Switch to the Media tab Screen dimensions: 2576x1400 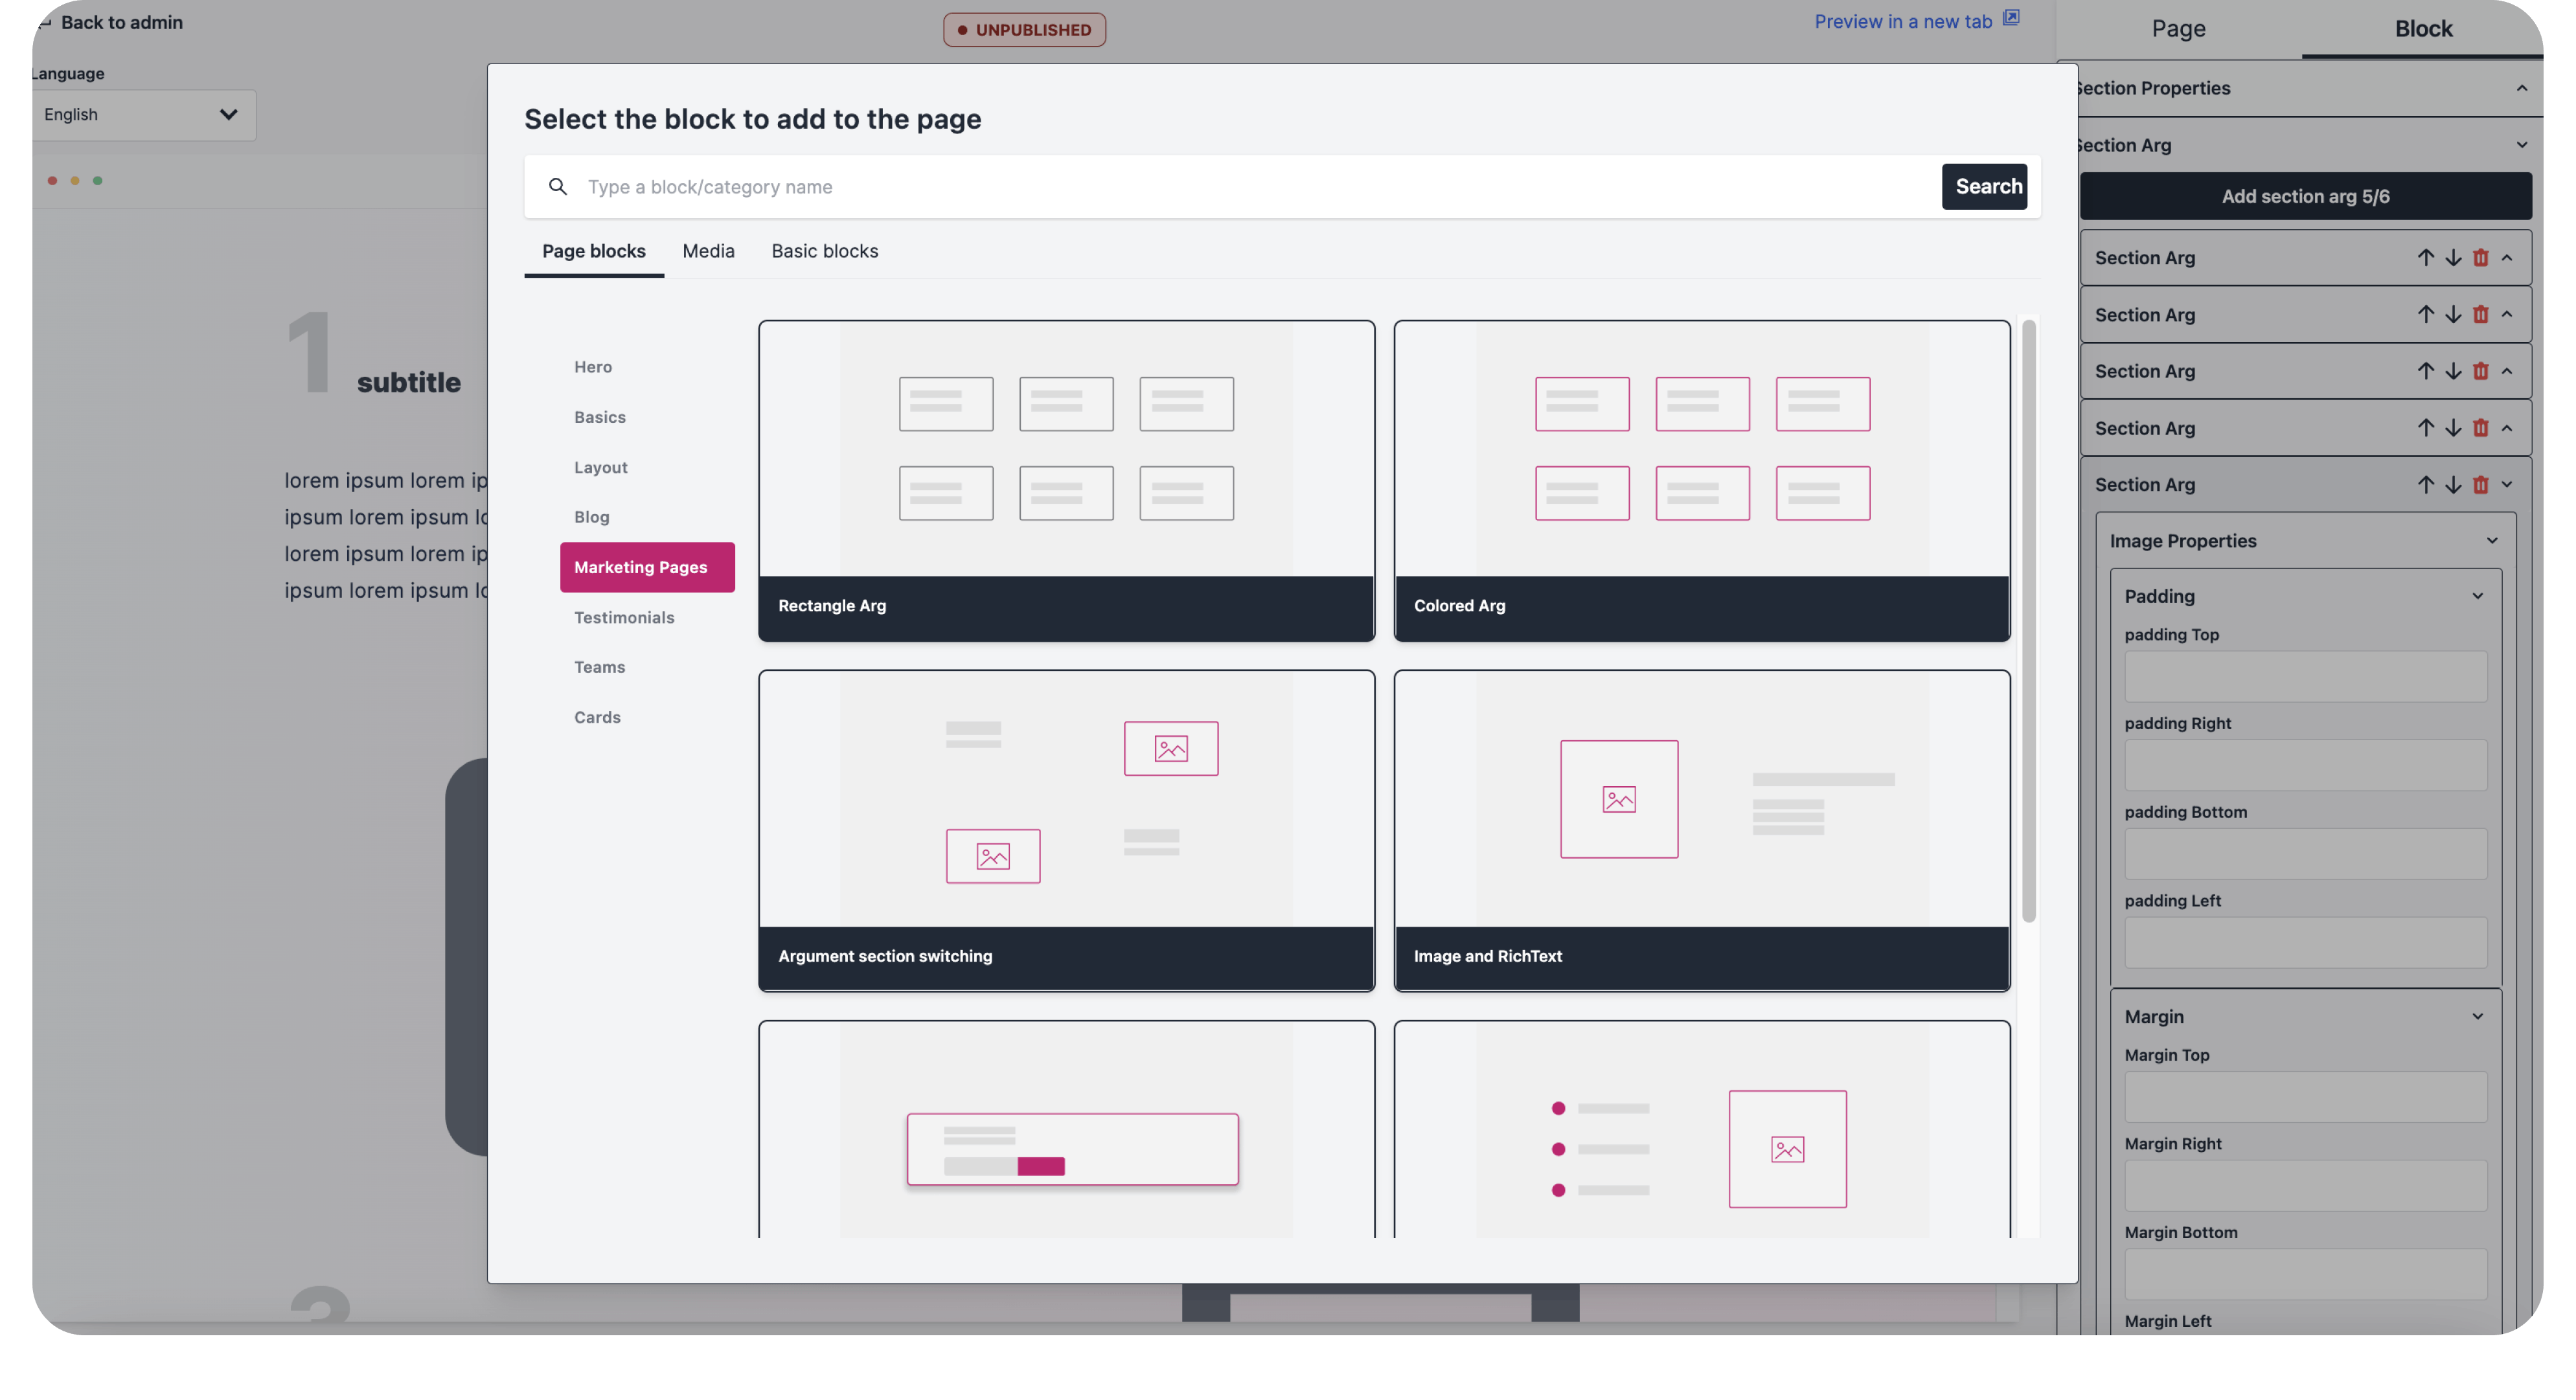pos(708,251)
